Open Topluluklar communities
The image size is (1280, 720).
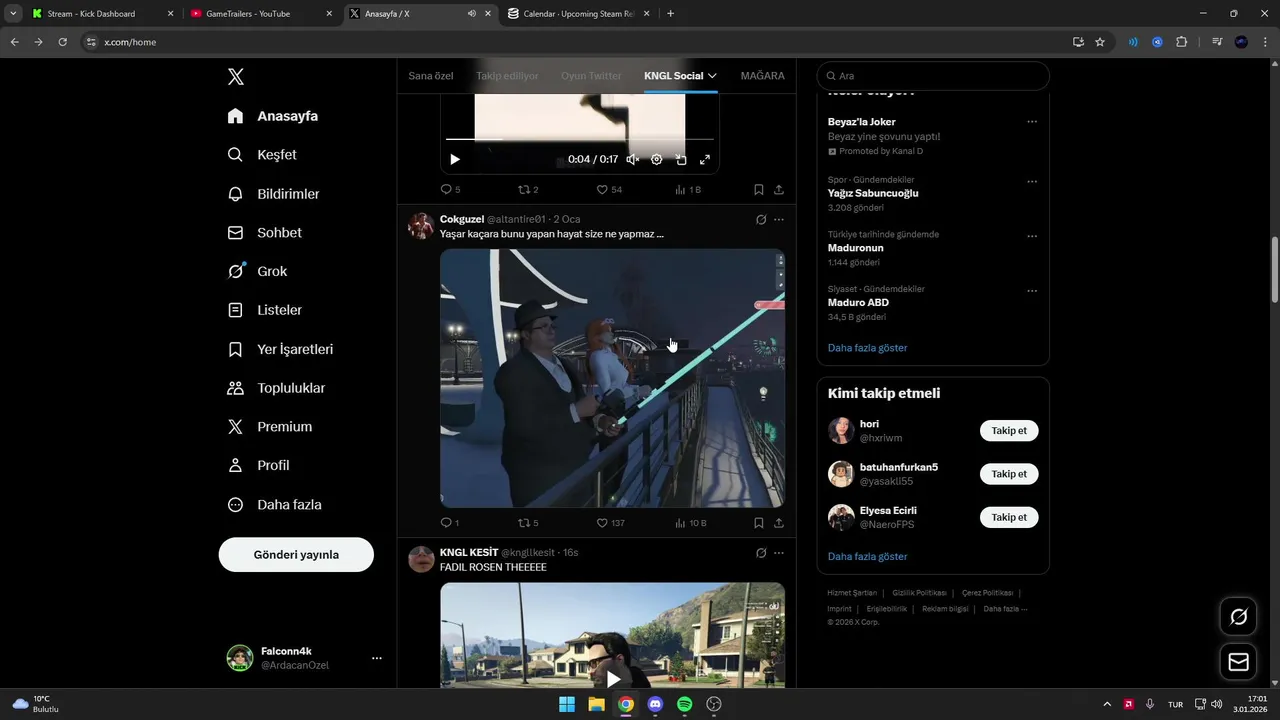276,388
